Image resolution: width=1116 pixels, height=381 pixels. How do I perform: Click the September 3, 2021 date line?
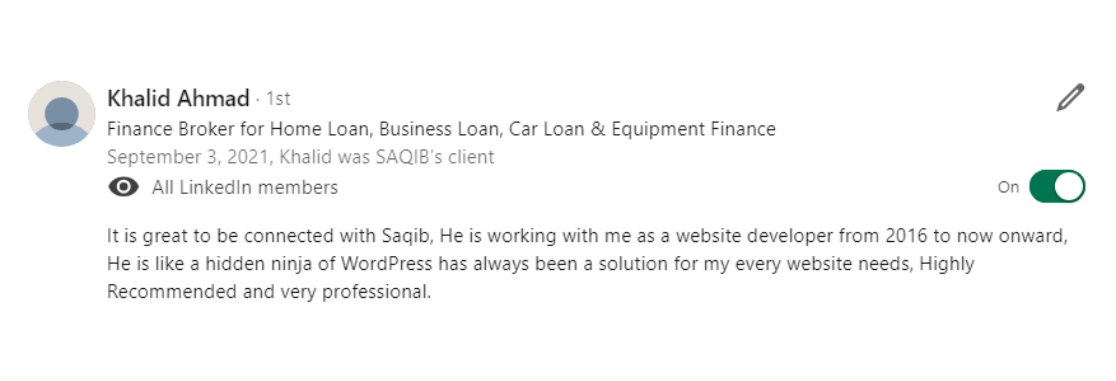click(300, 157)
